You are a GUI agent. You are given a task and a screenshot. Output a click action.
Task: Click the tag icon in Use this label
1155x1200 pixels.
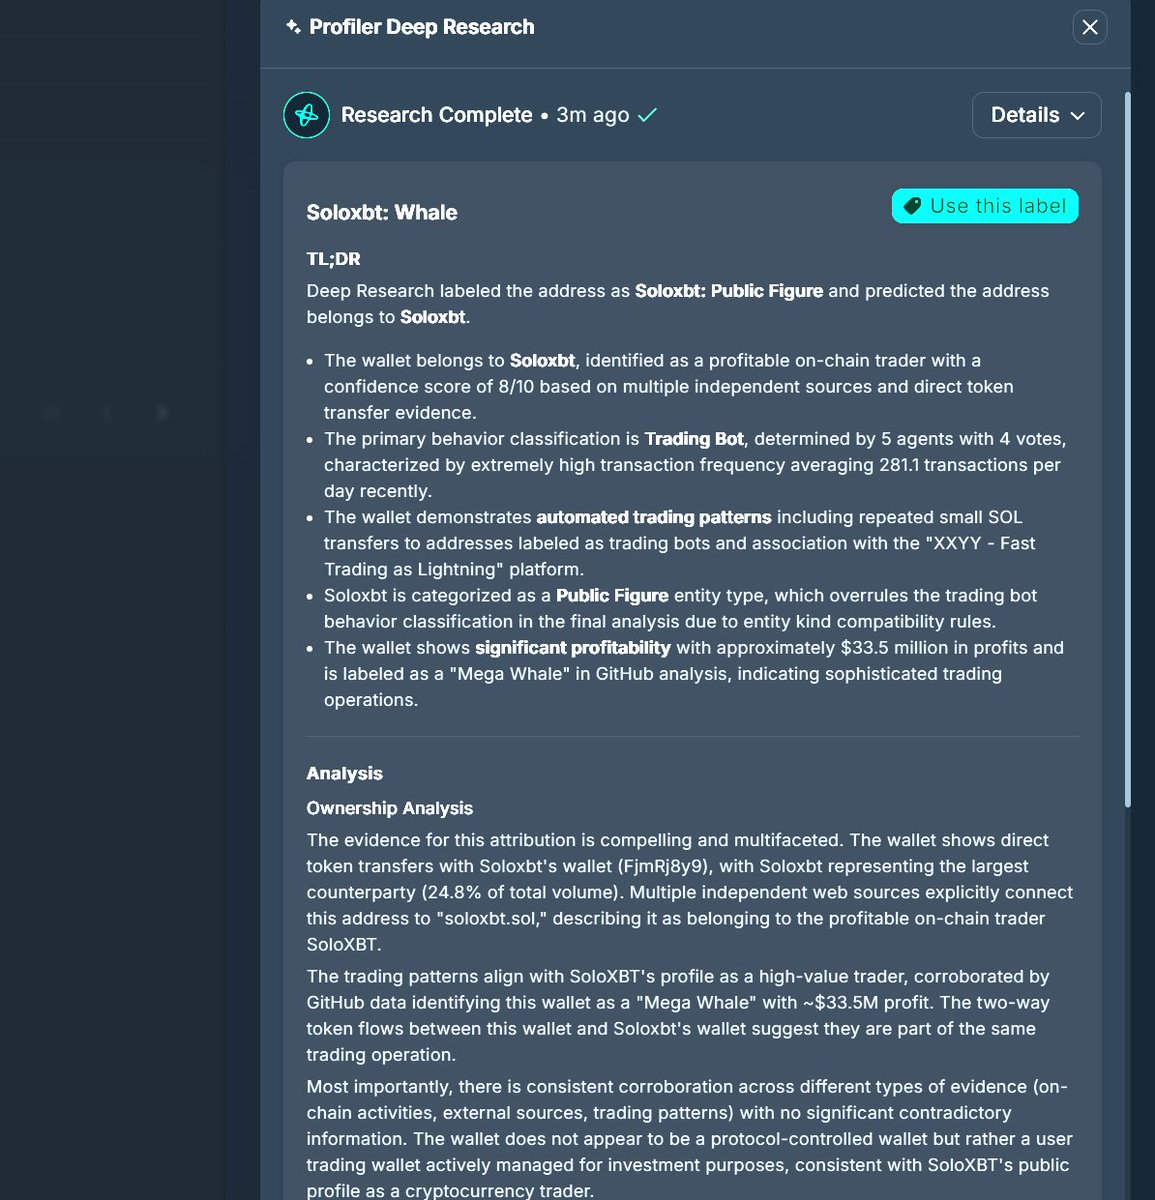point(912,206)
